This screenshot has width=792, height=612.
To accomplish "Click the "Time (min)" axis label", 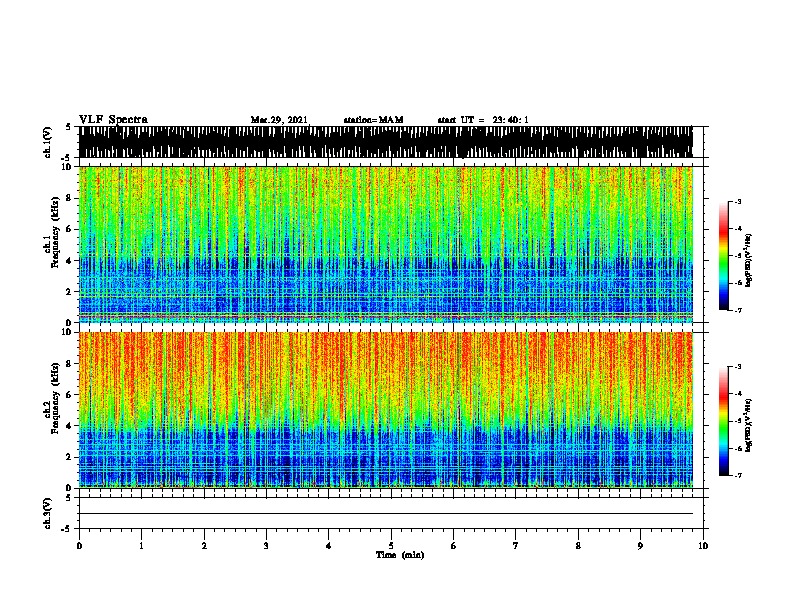I will pyautogui.click(x=400, y=555).
